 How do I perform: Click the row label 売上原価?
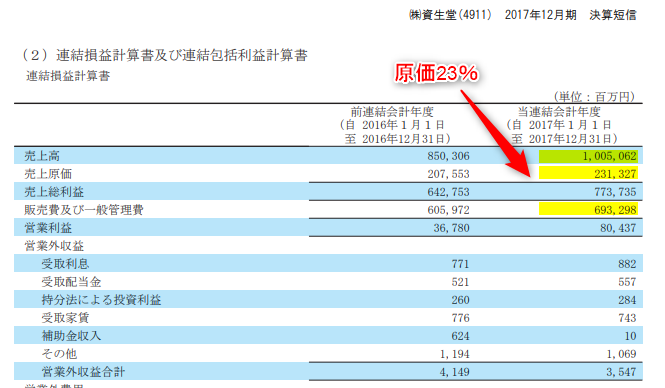point(48,174)
